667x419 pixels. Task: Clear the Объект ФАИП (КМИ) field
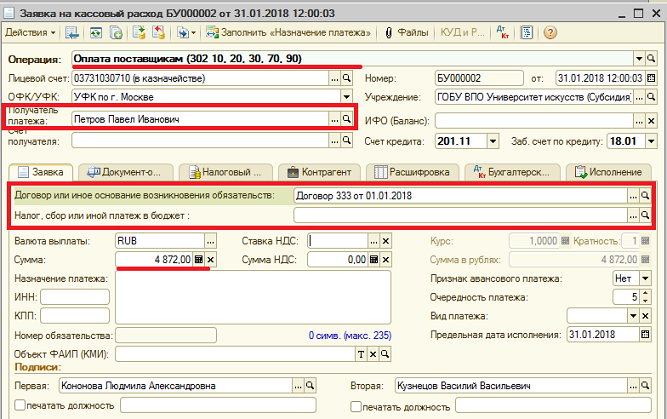(373, 354)
